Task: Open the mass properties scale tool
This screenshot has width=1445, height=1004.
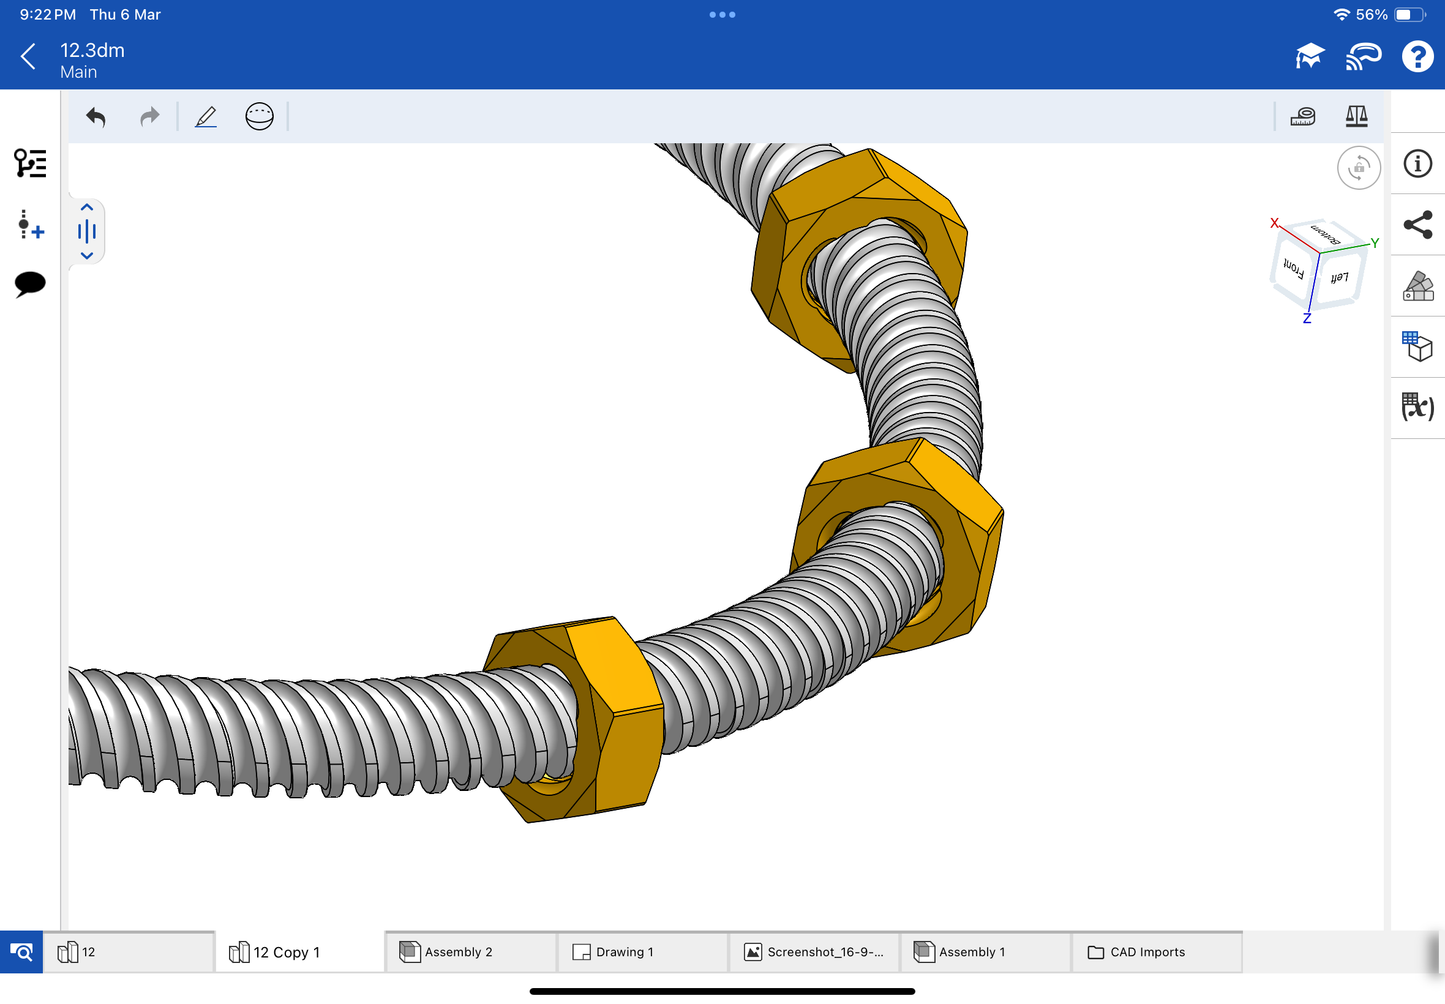Action: pyautogui.click(x=1356, y=117)
